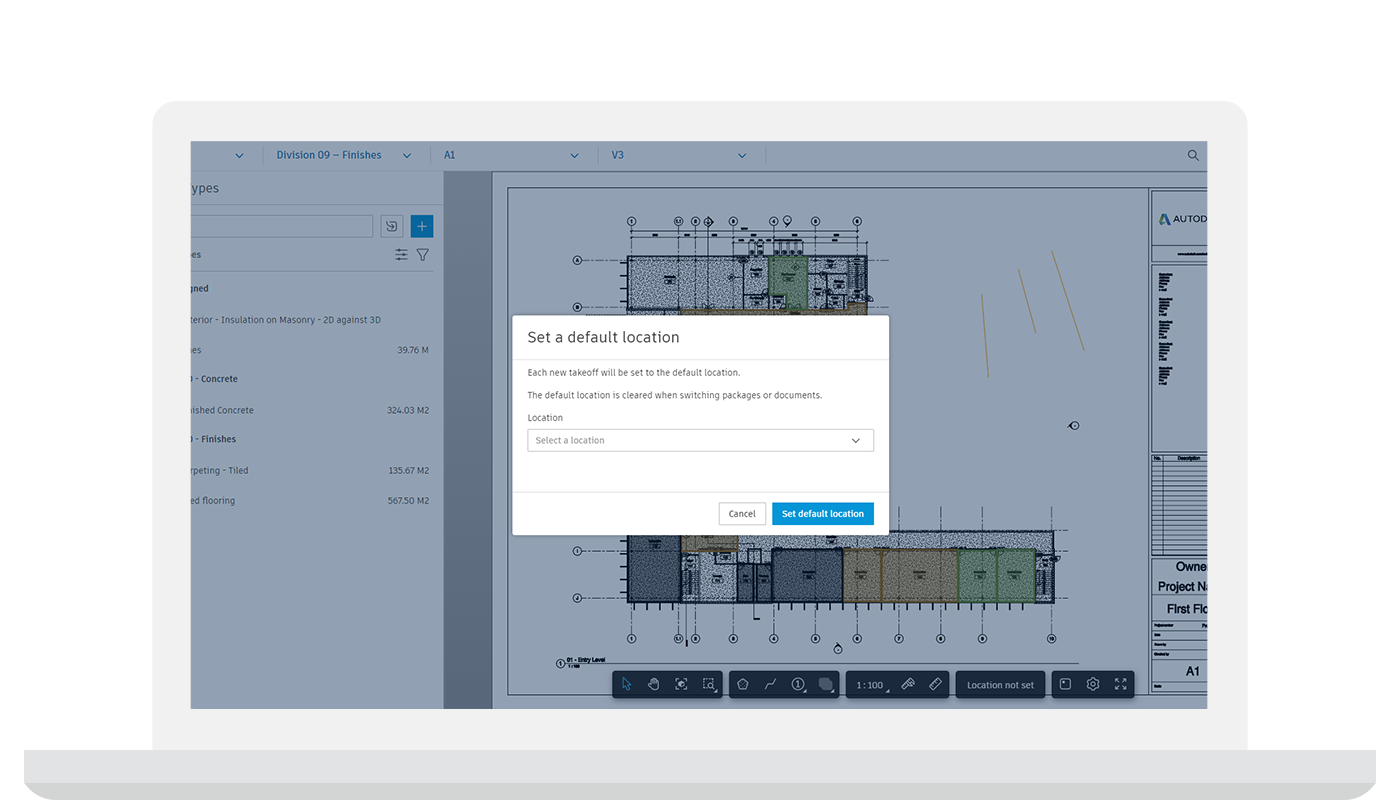Select the ruler measure tool

[x=936, y=684]
